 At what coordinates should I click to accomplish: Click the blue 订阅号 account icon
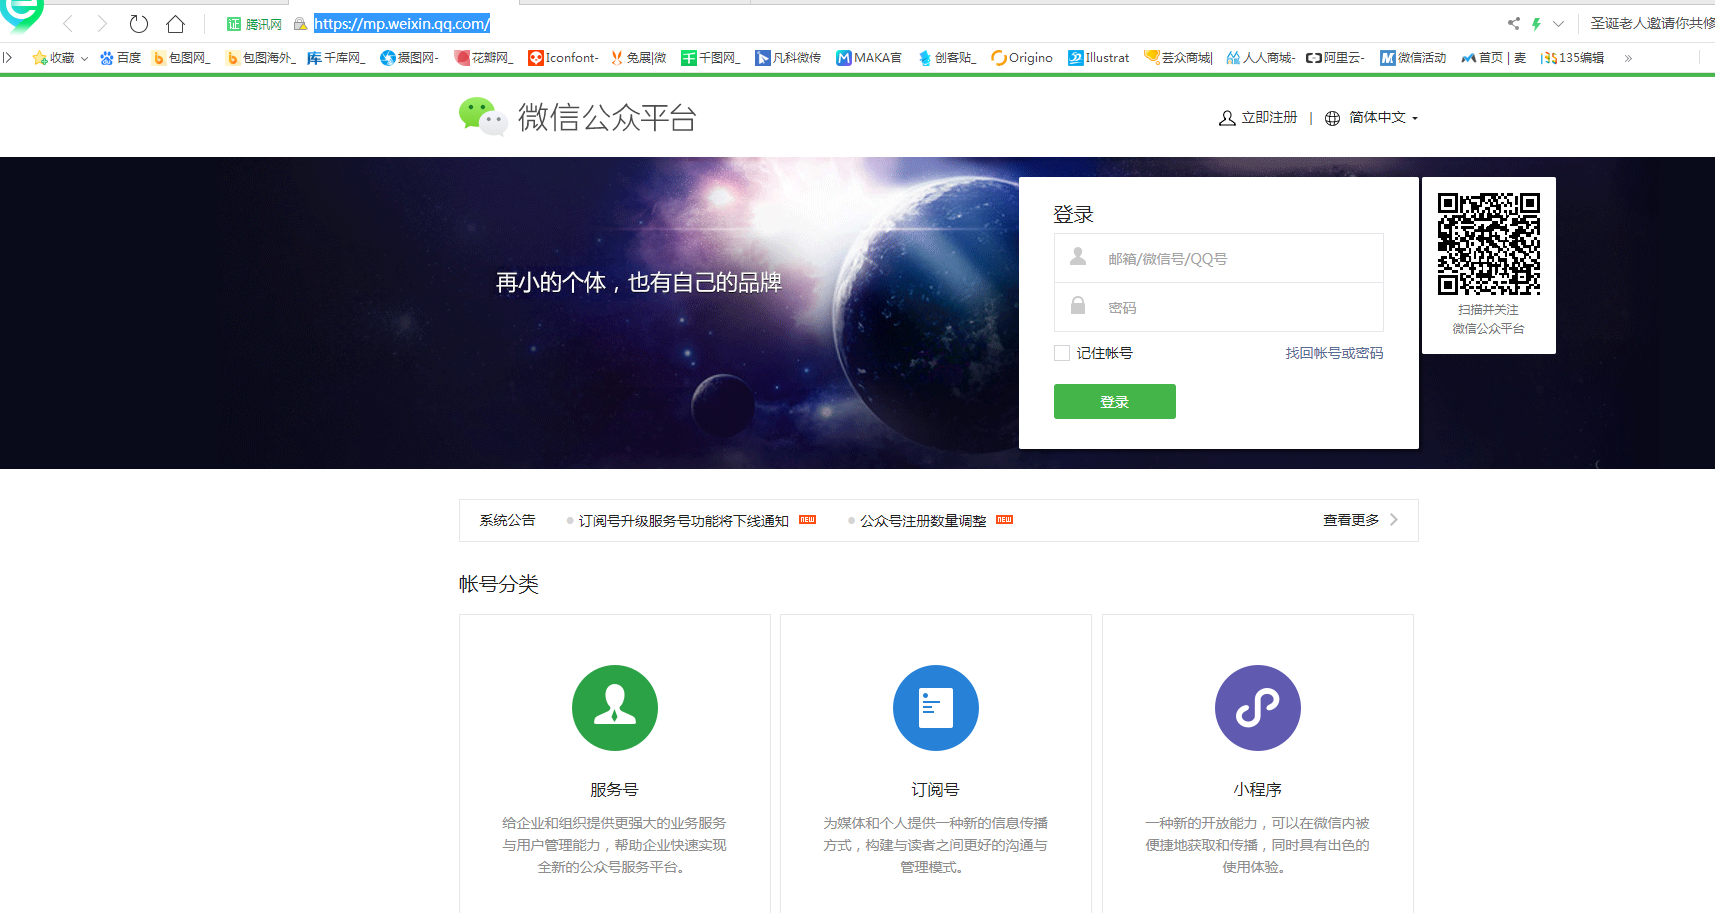(x=936, y=708)
